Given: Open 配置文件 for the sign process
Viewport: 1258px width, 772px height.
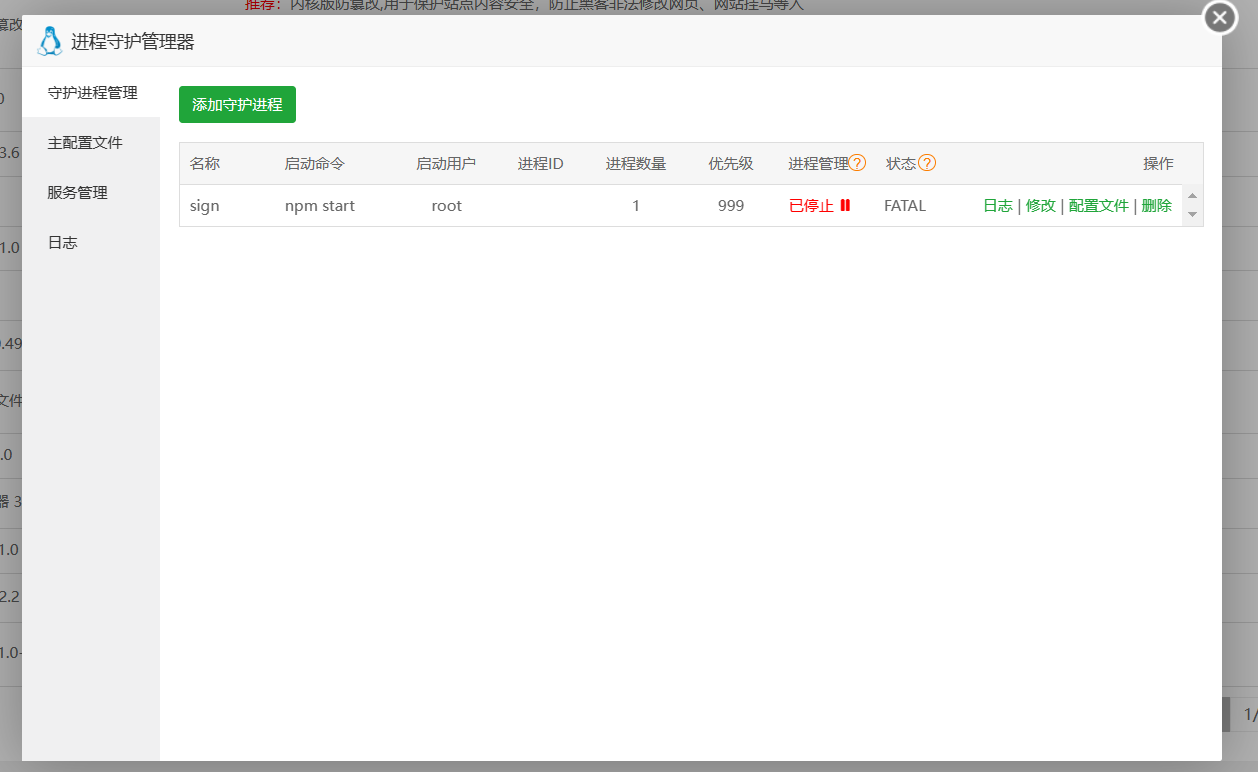Looking at the screenshot, I should click(x=1098, y=205).
